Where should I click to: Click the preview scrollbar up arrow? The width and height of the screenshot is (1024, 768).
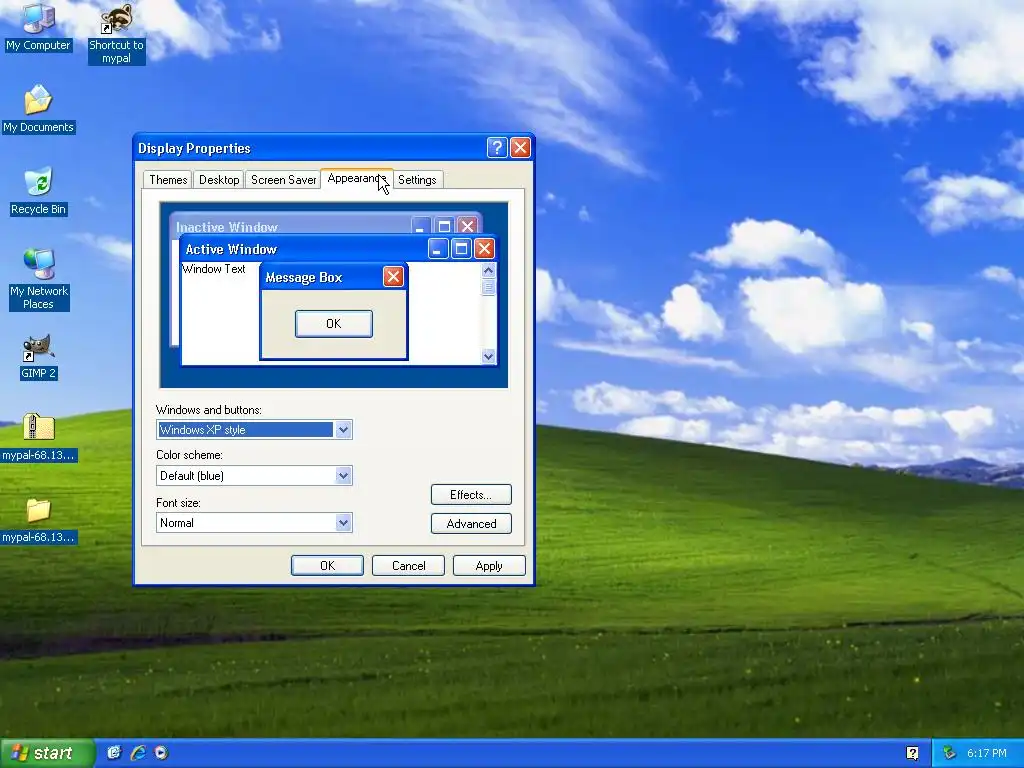coord(488,270)
